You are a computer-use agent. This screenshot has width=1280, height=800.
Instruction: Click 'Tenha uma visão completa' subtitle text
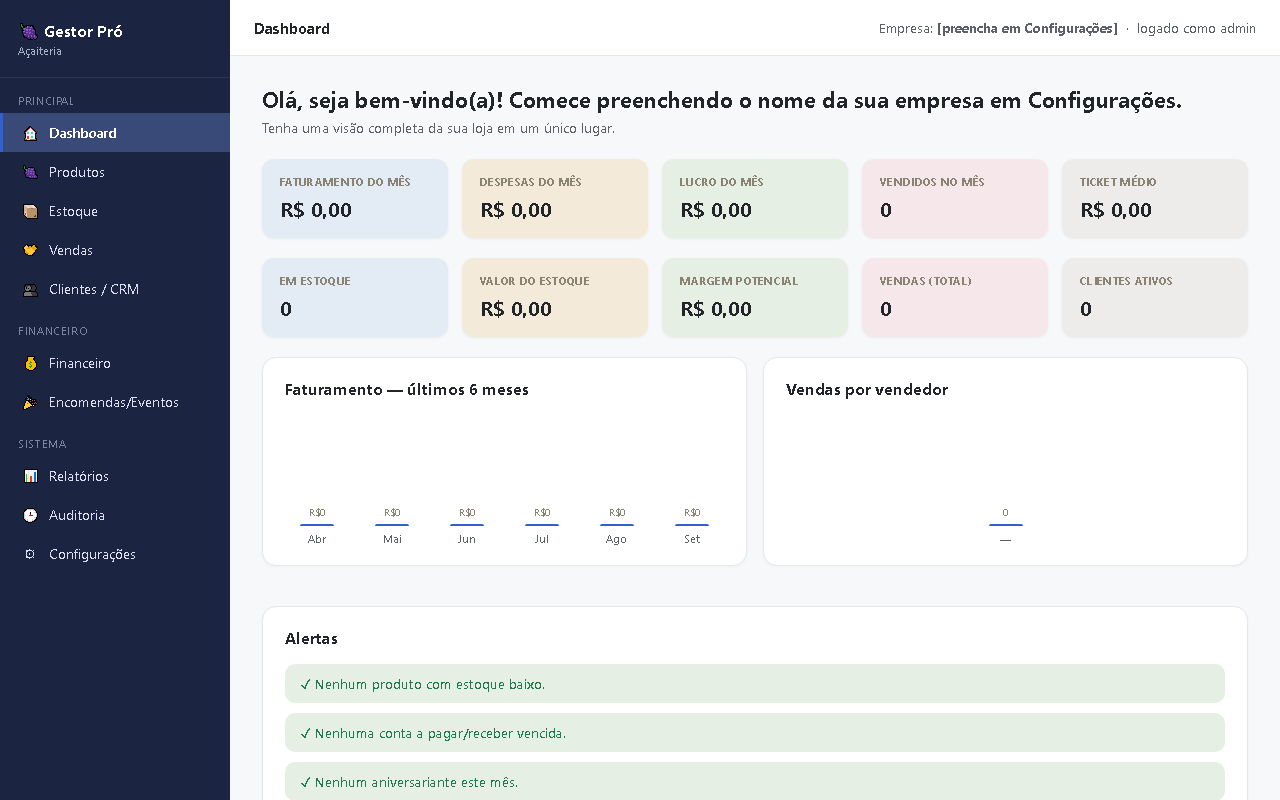pyautogui.click(x=438, y=129)
